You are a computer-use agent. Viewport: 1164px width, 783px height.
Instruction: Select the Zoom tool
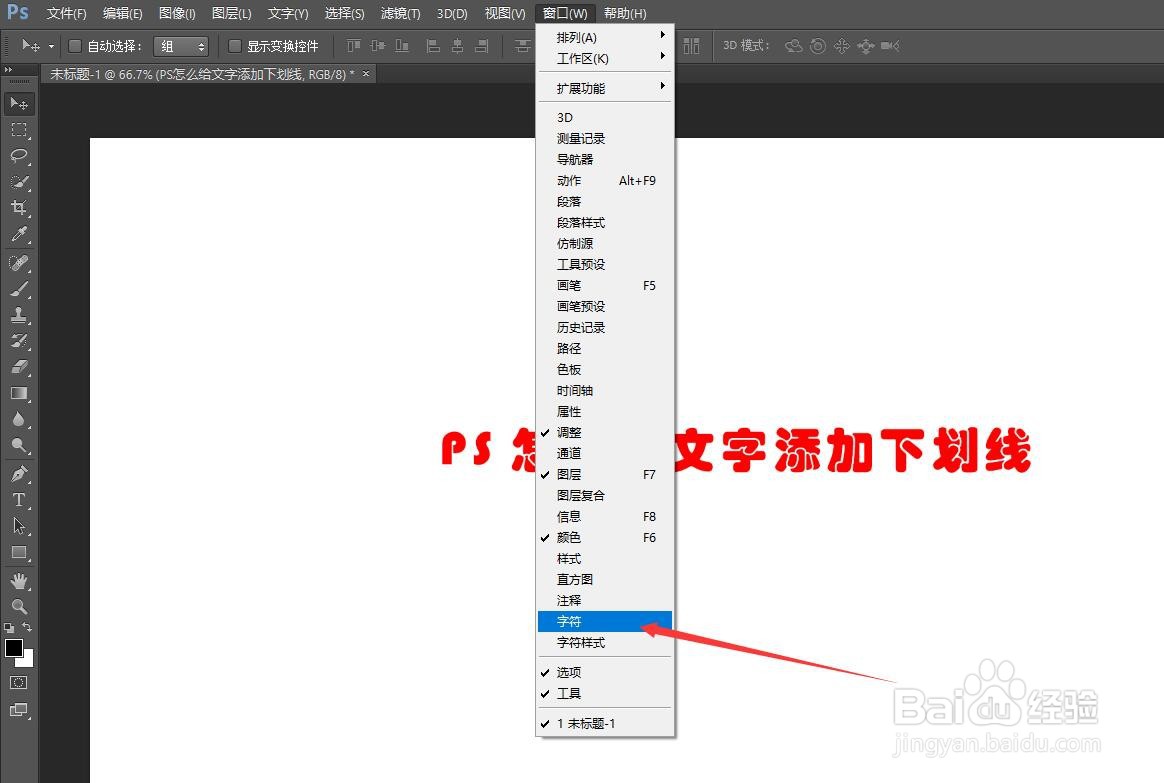(19, 607)
